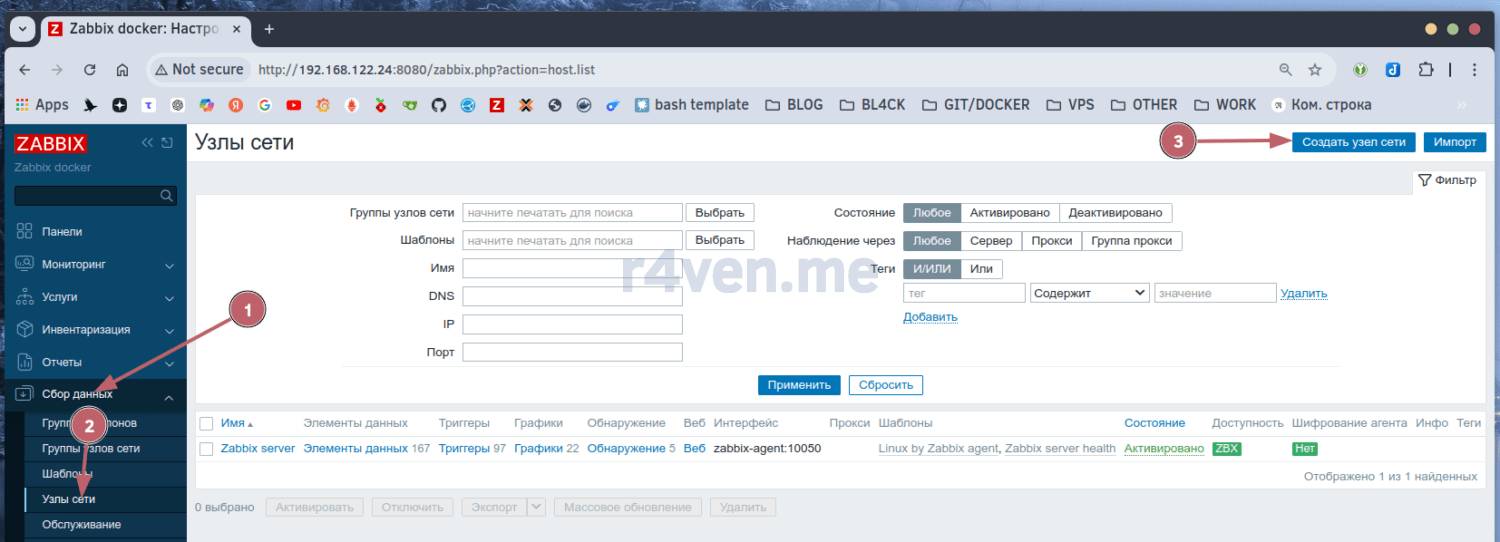Bookmark this page using star icon

tap(1315, 70)
